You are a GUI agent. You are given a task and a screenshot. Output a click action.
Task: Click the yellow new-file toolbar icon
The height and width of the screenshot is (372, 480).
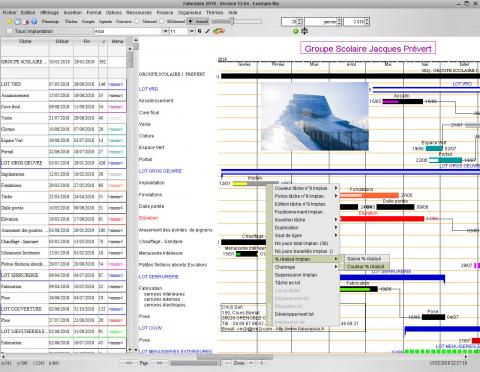[10, 22]
